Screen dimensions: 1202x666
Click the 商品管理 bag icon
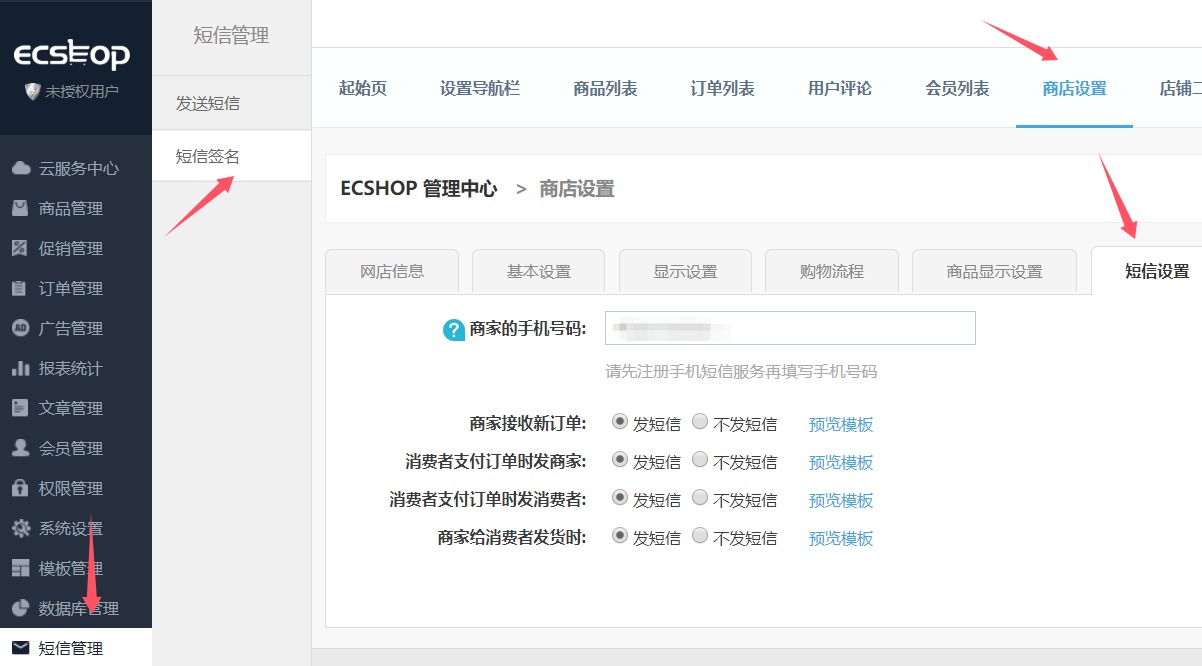click(21, 208)
